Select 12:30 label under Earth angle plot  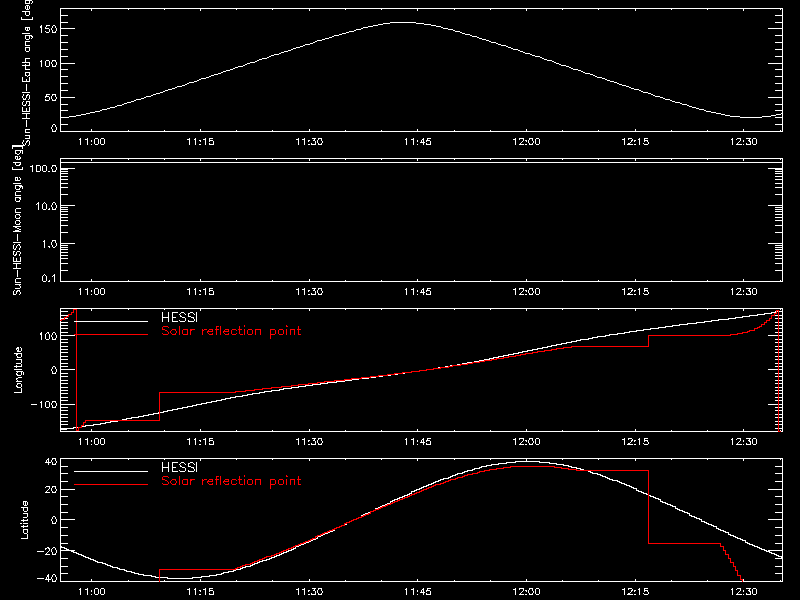744,142
